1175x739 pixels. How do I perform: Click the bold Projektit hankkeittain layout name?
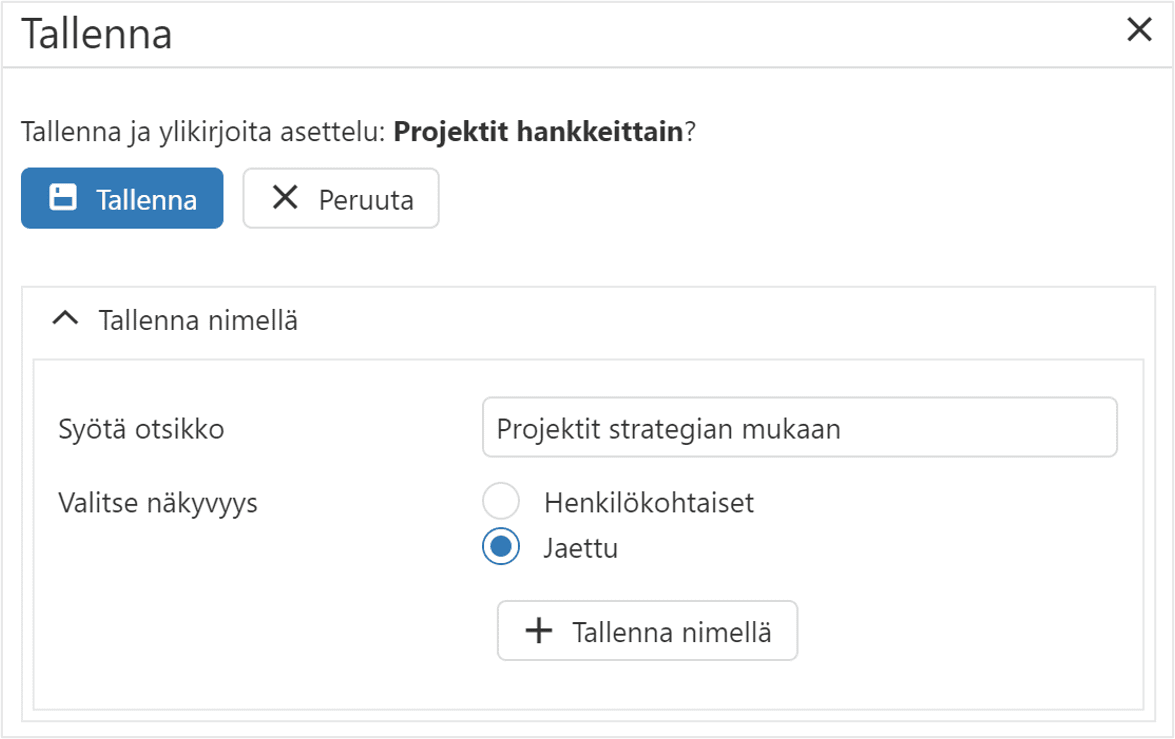[538, 132]
